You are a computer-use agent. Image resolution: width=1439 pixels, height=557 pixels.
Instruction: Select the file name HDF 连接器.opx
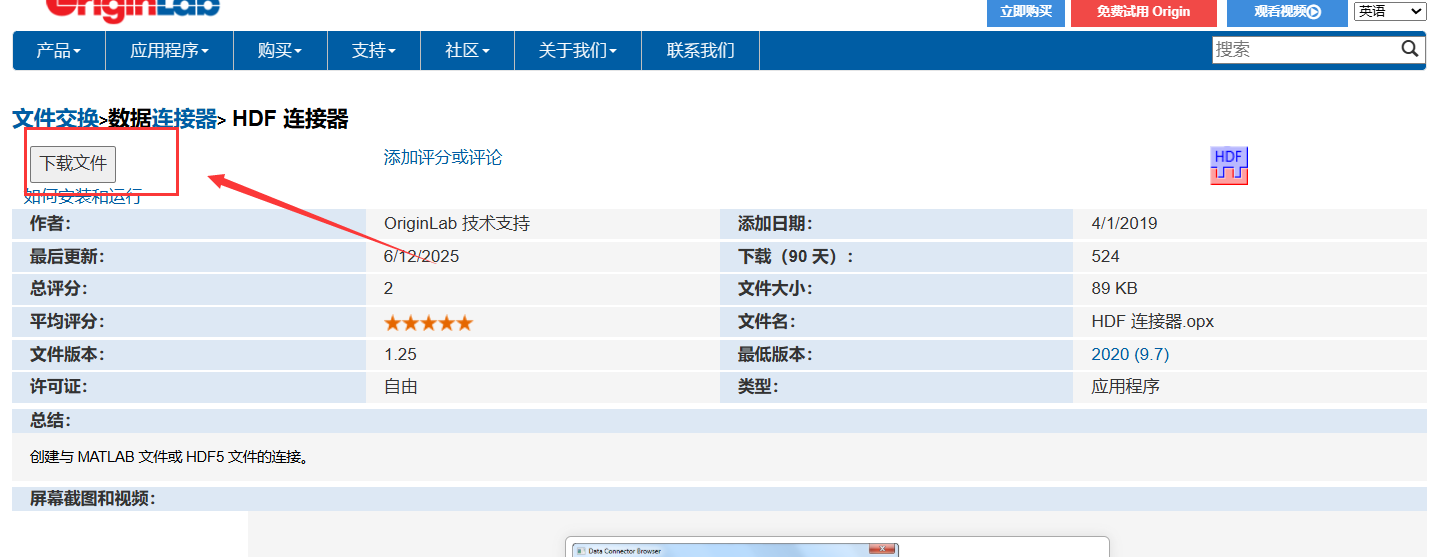[1153, 322]
